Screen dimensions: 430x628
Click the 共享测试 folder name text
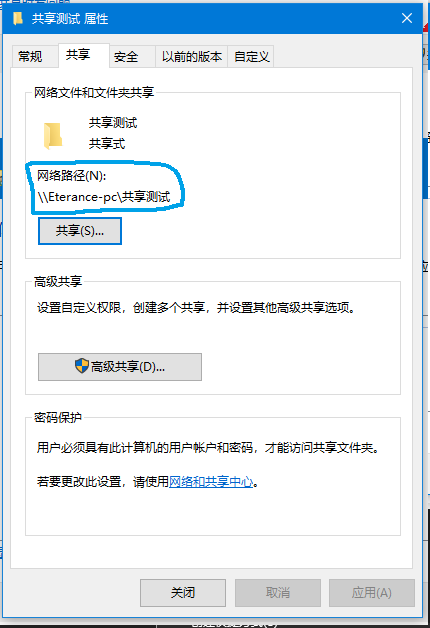tap(113, 123)
